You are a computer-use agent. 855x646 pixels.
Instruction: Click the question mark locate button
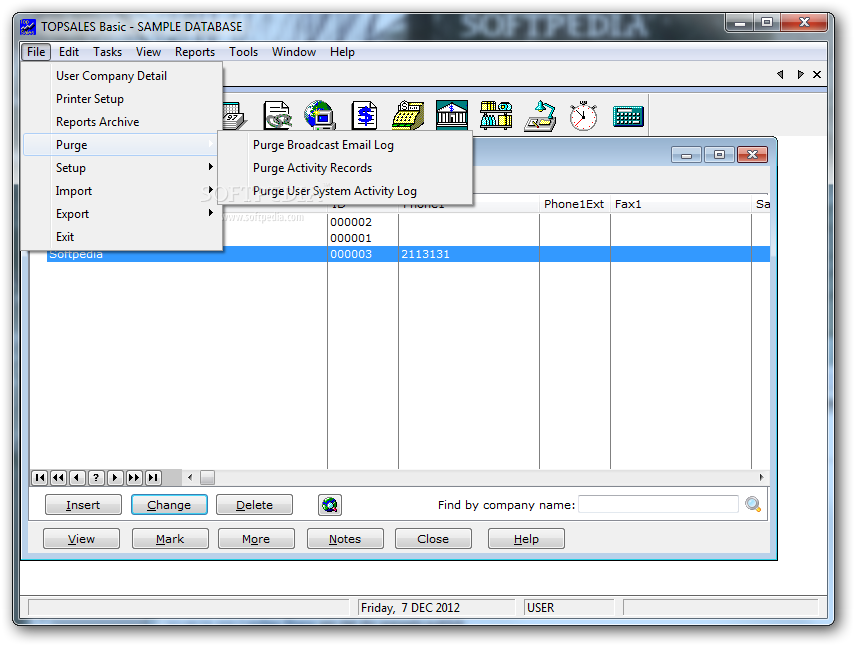click(96, 478)
